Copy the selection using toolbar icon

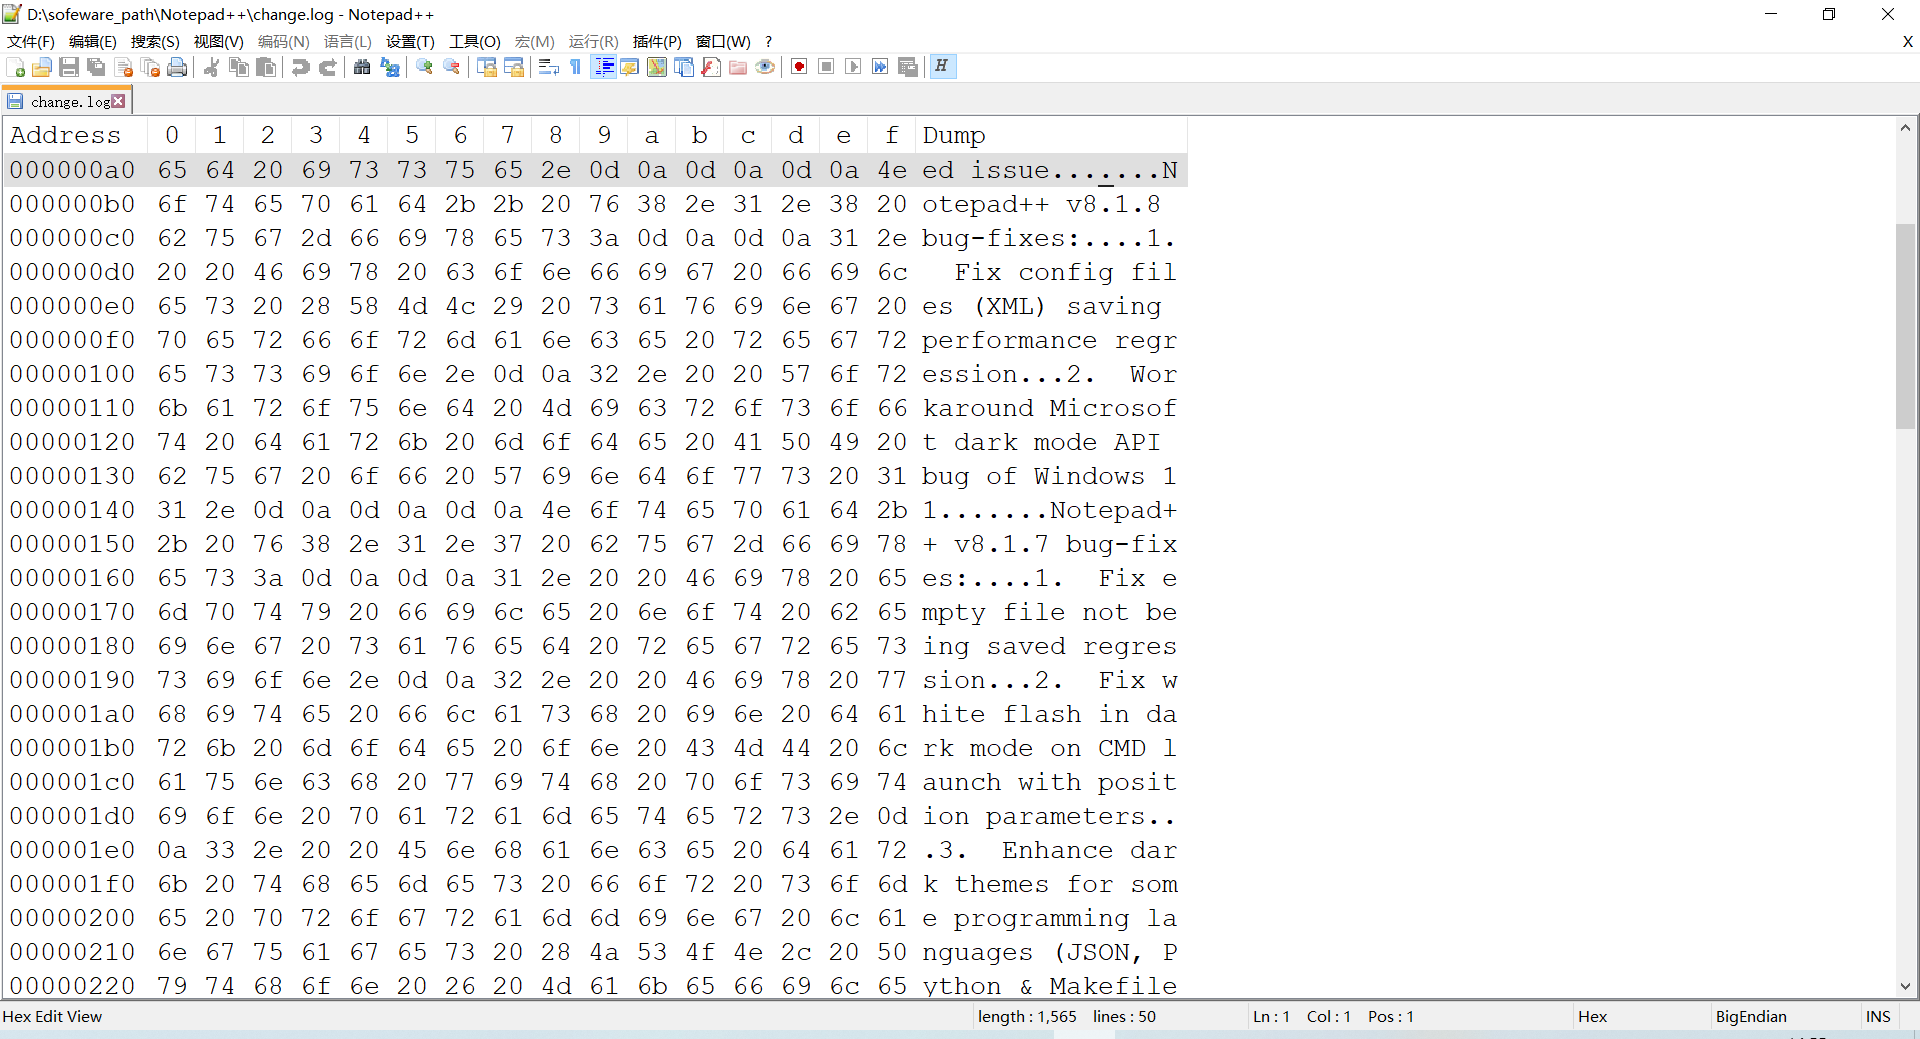(239, 67)
